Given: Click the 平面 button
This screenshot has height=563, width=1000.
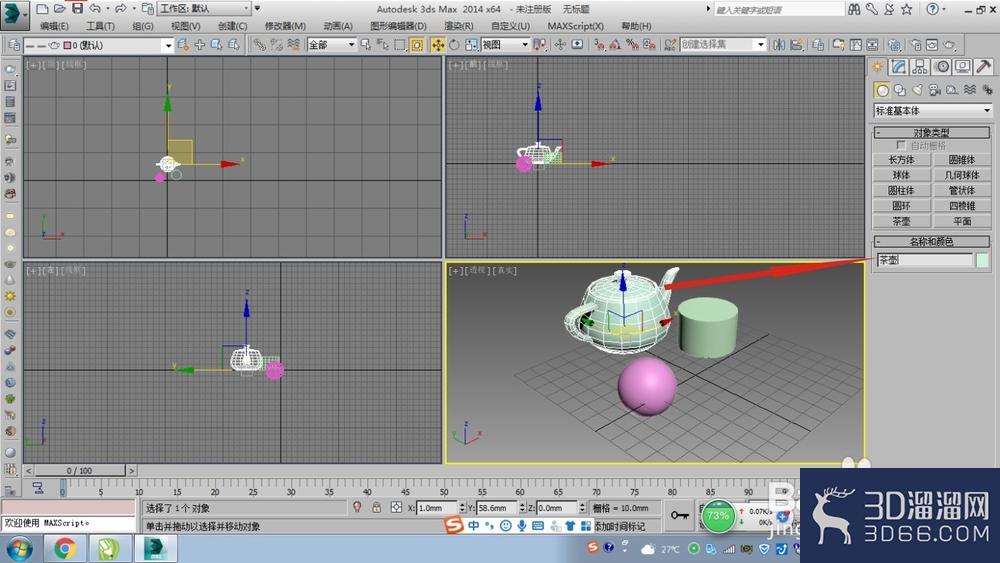Looking at the screenshot, I should point(962,221).
